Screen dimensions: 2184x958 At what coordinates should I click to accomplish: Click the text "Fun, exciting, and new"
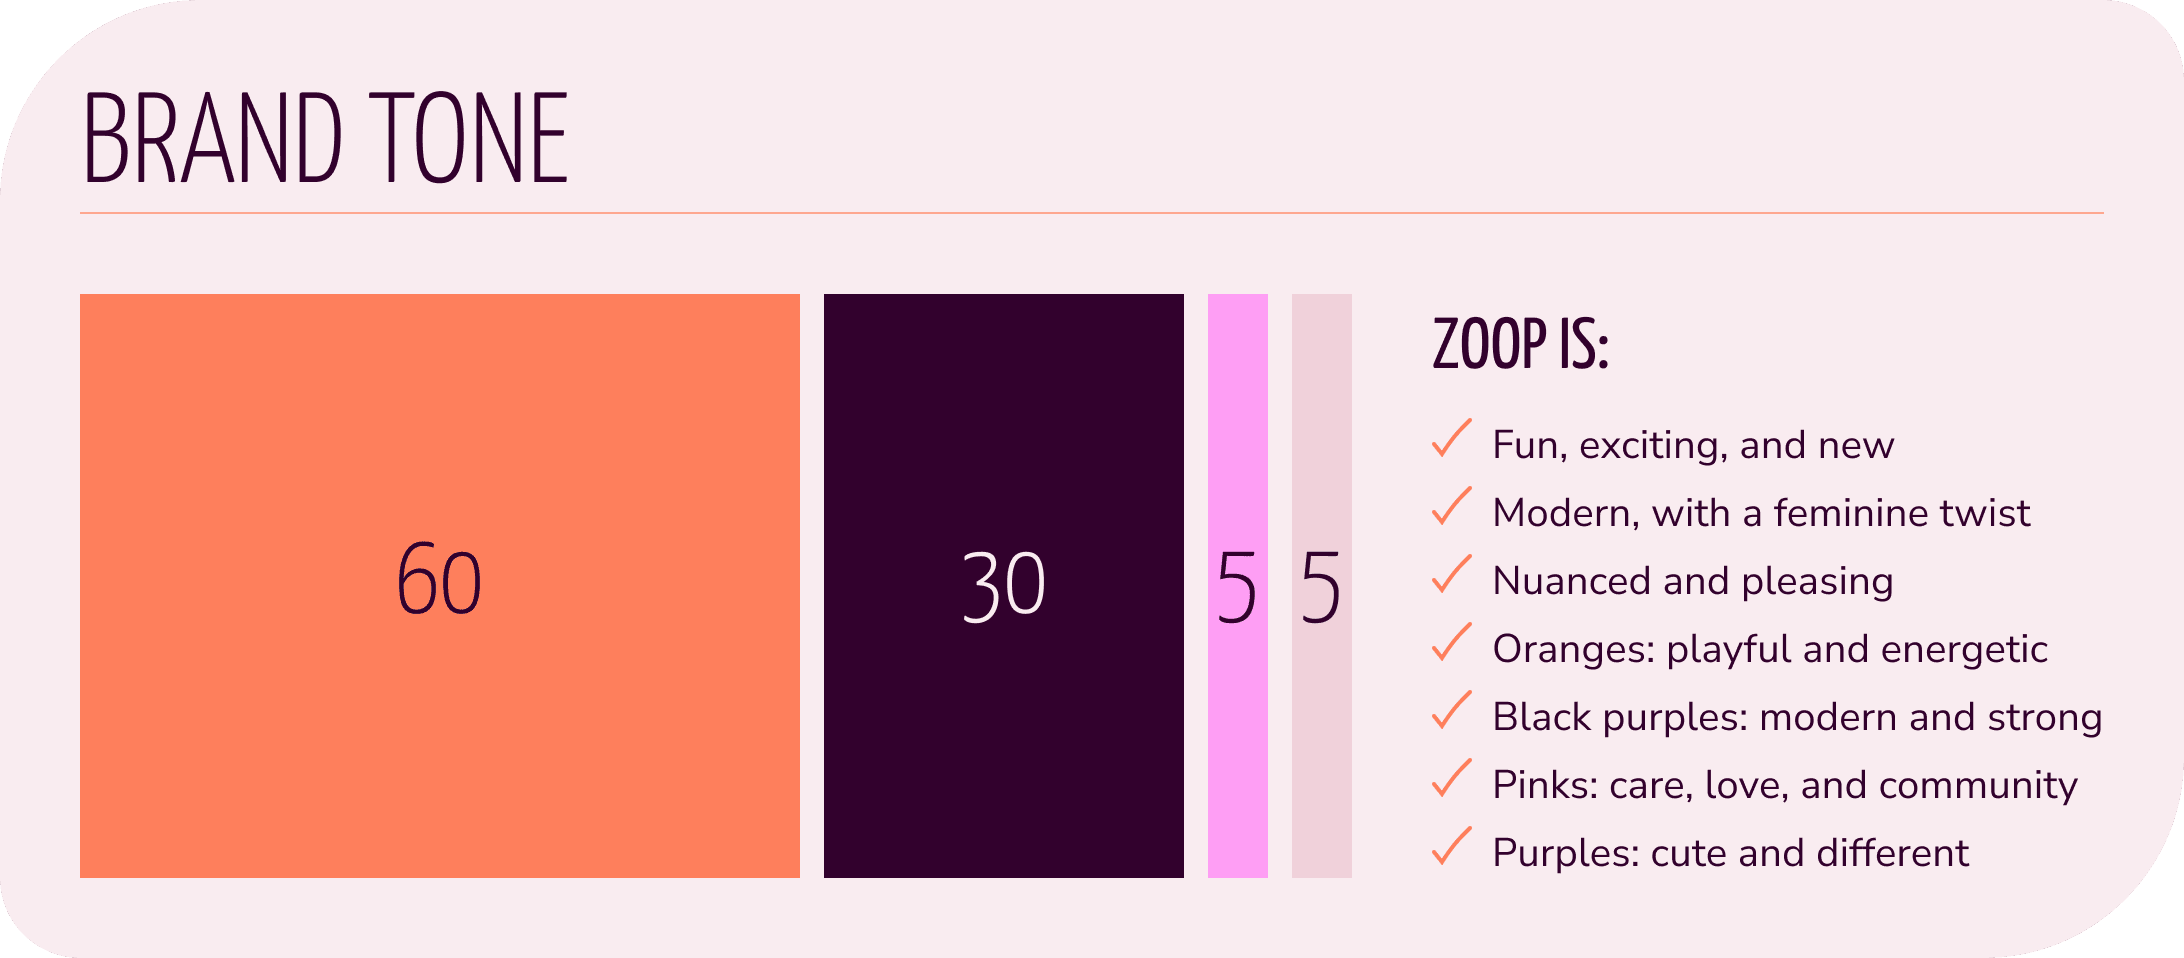[1693, 445]
